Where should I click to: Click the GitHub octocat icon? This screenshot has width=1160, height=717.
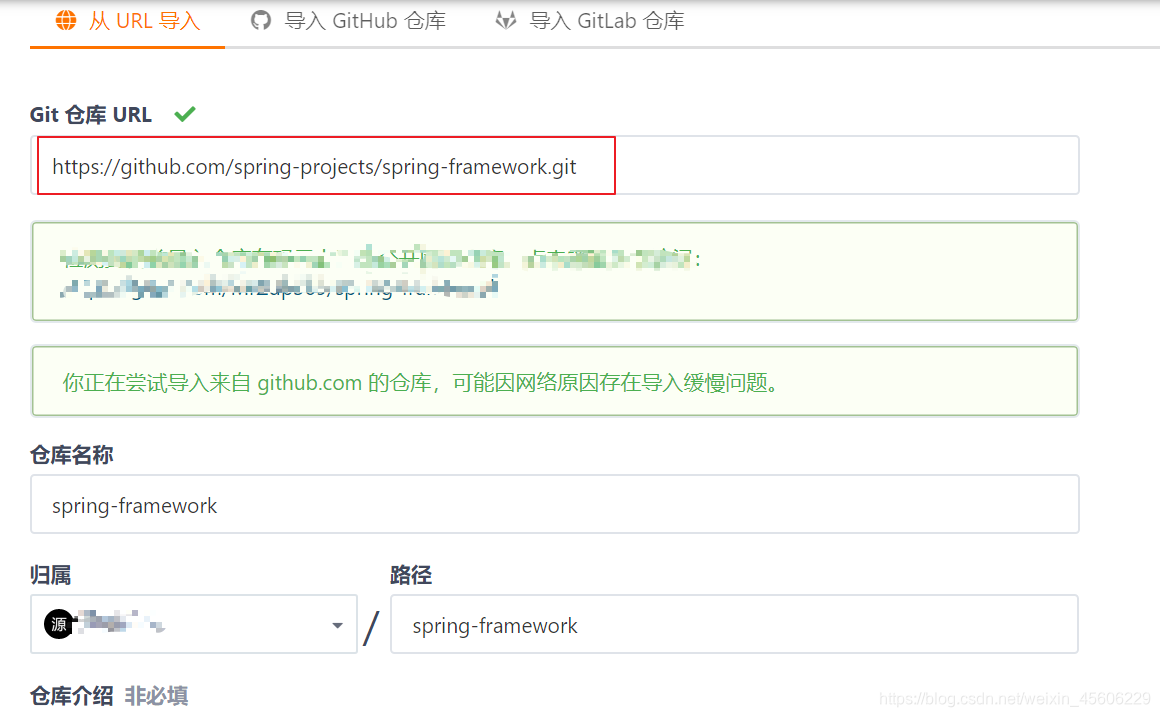(x=260, y=21)
